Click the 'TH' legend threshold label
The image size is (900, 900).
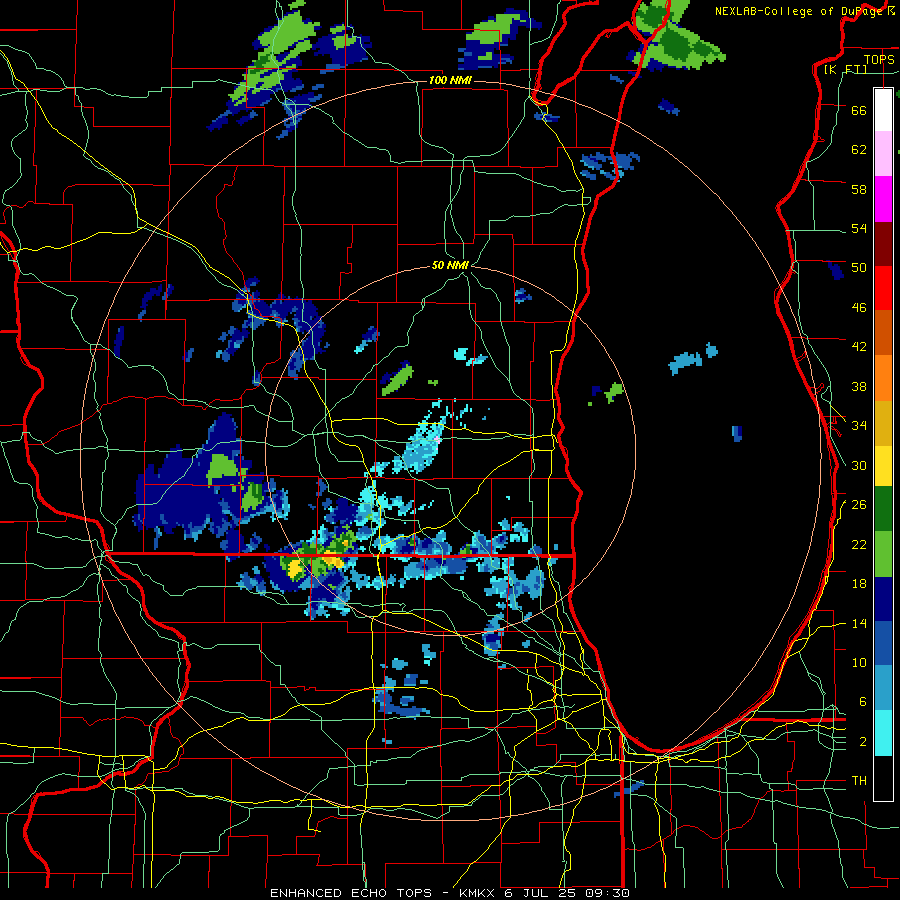[x=859, y=781]
